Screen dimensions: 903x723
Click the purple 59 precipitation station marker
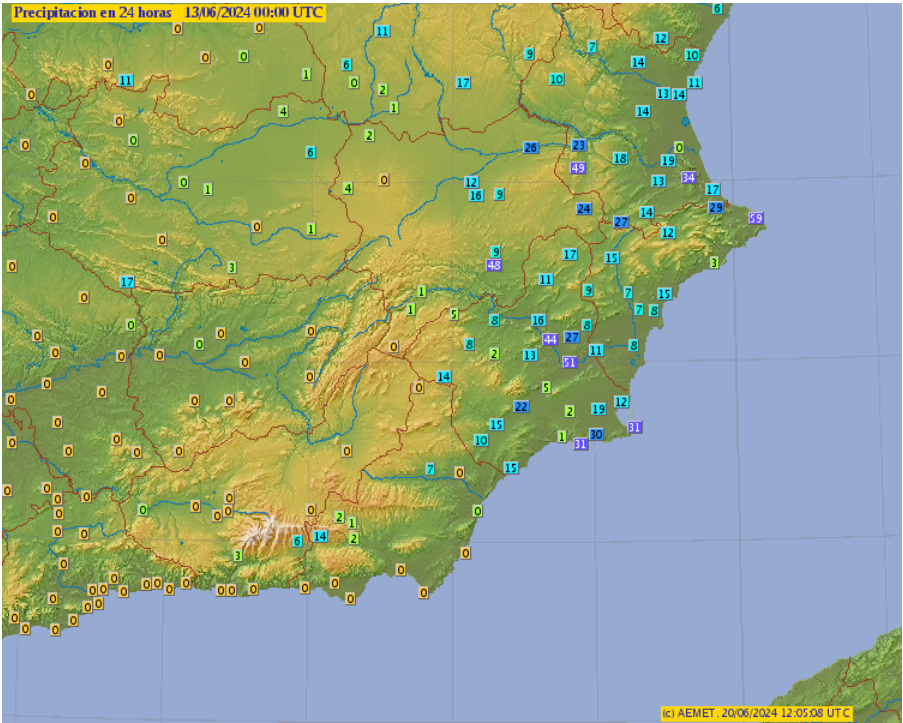(x=756, y=218)
